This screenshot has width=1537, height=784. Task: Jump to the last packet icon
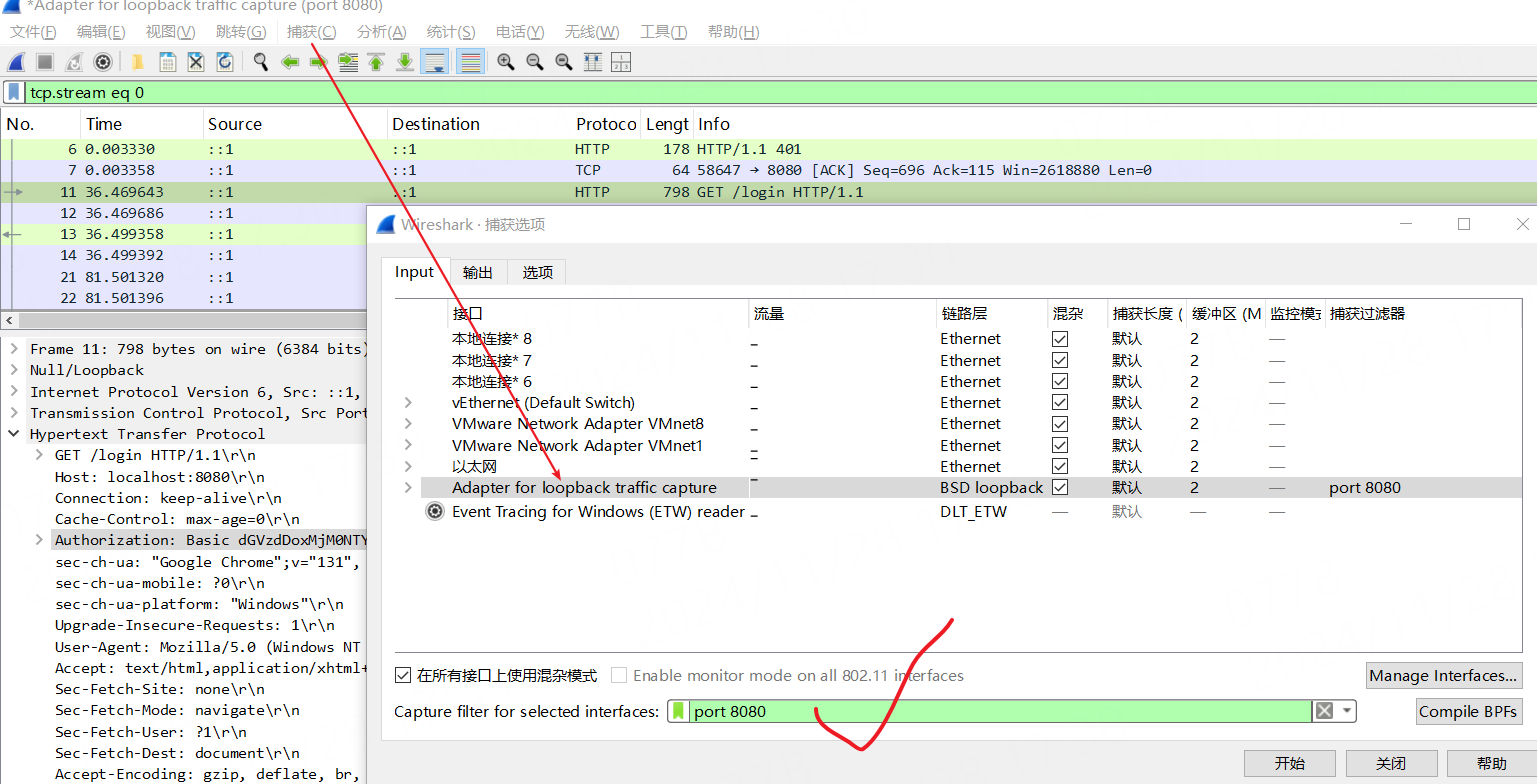click(x=405, y=62)
